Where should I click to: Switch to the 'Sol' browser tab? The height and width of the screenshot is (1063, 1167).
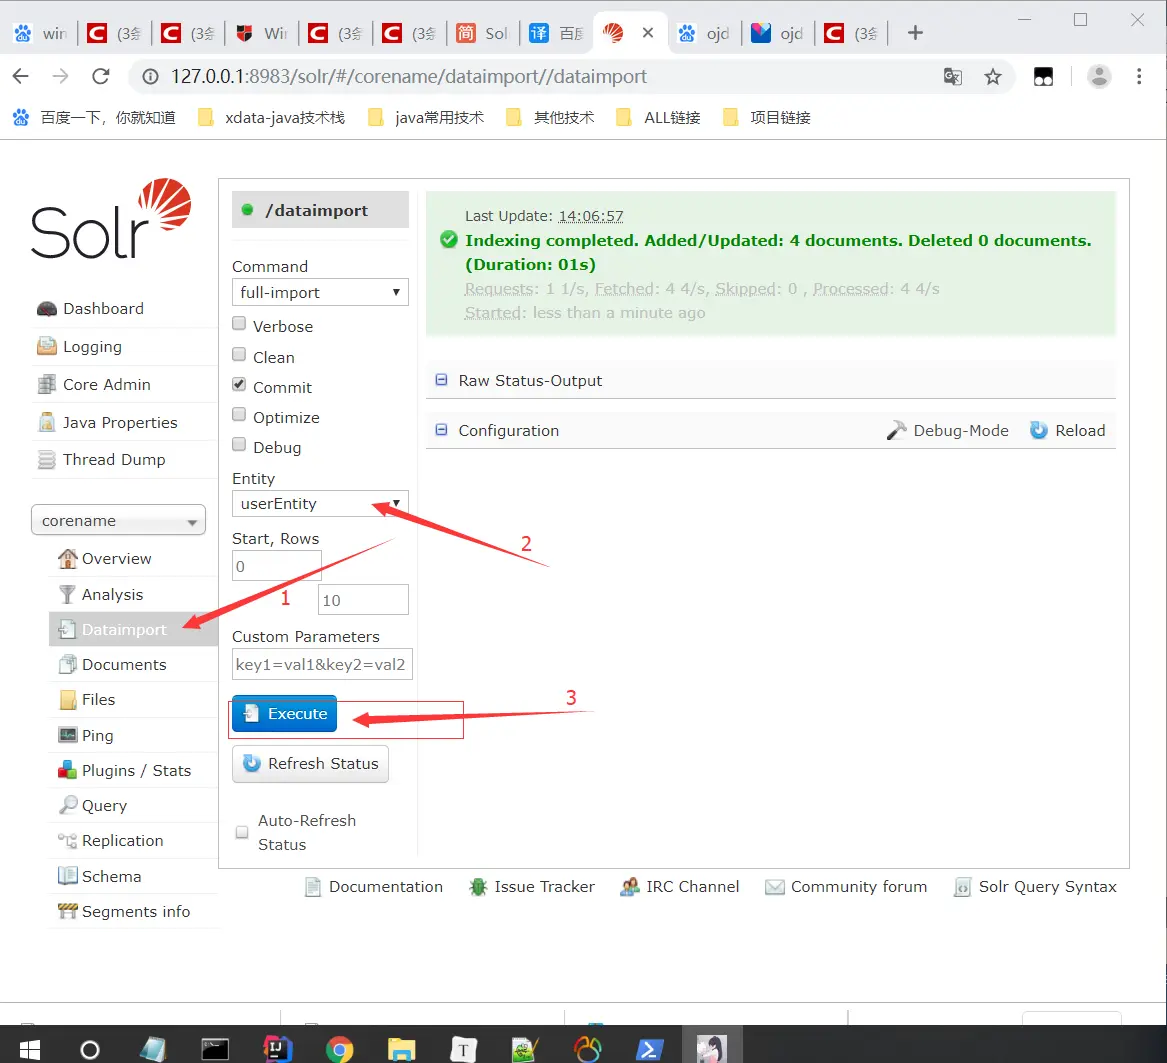tap(484, 33)
